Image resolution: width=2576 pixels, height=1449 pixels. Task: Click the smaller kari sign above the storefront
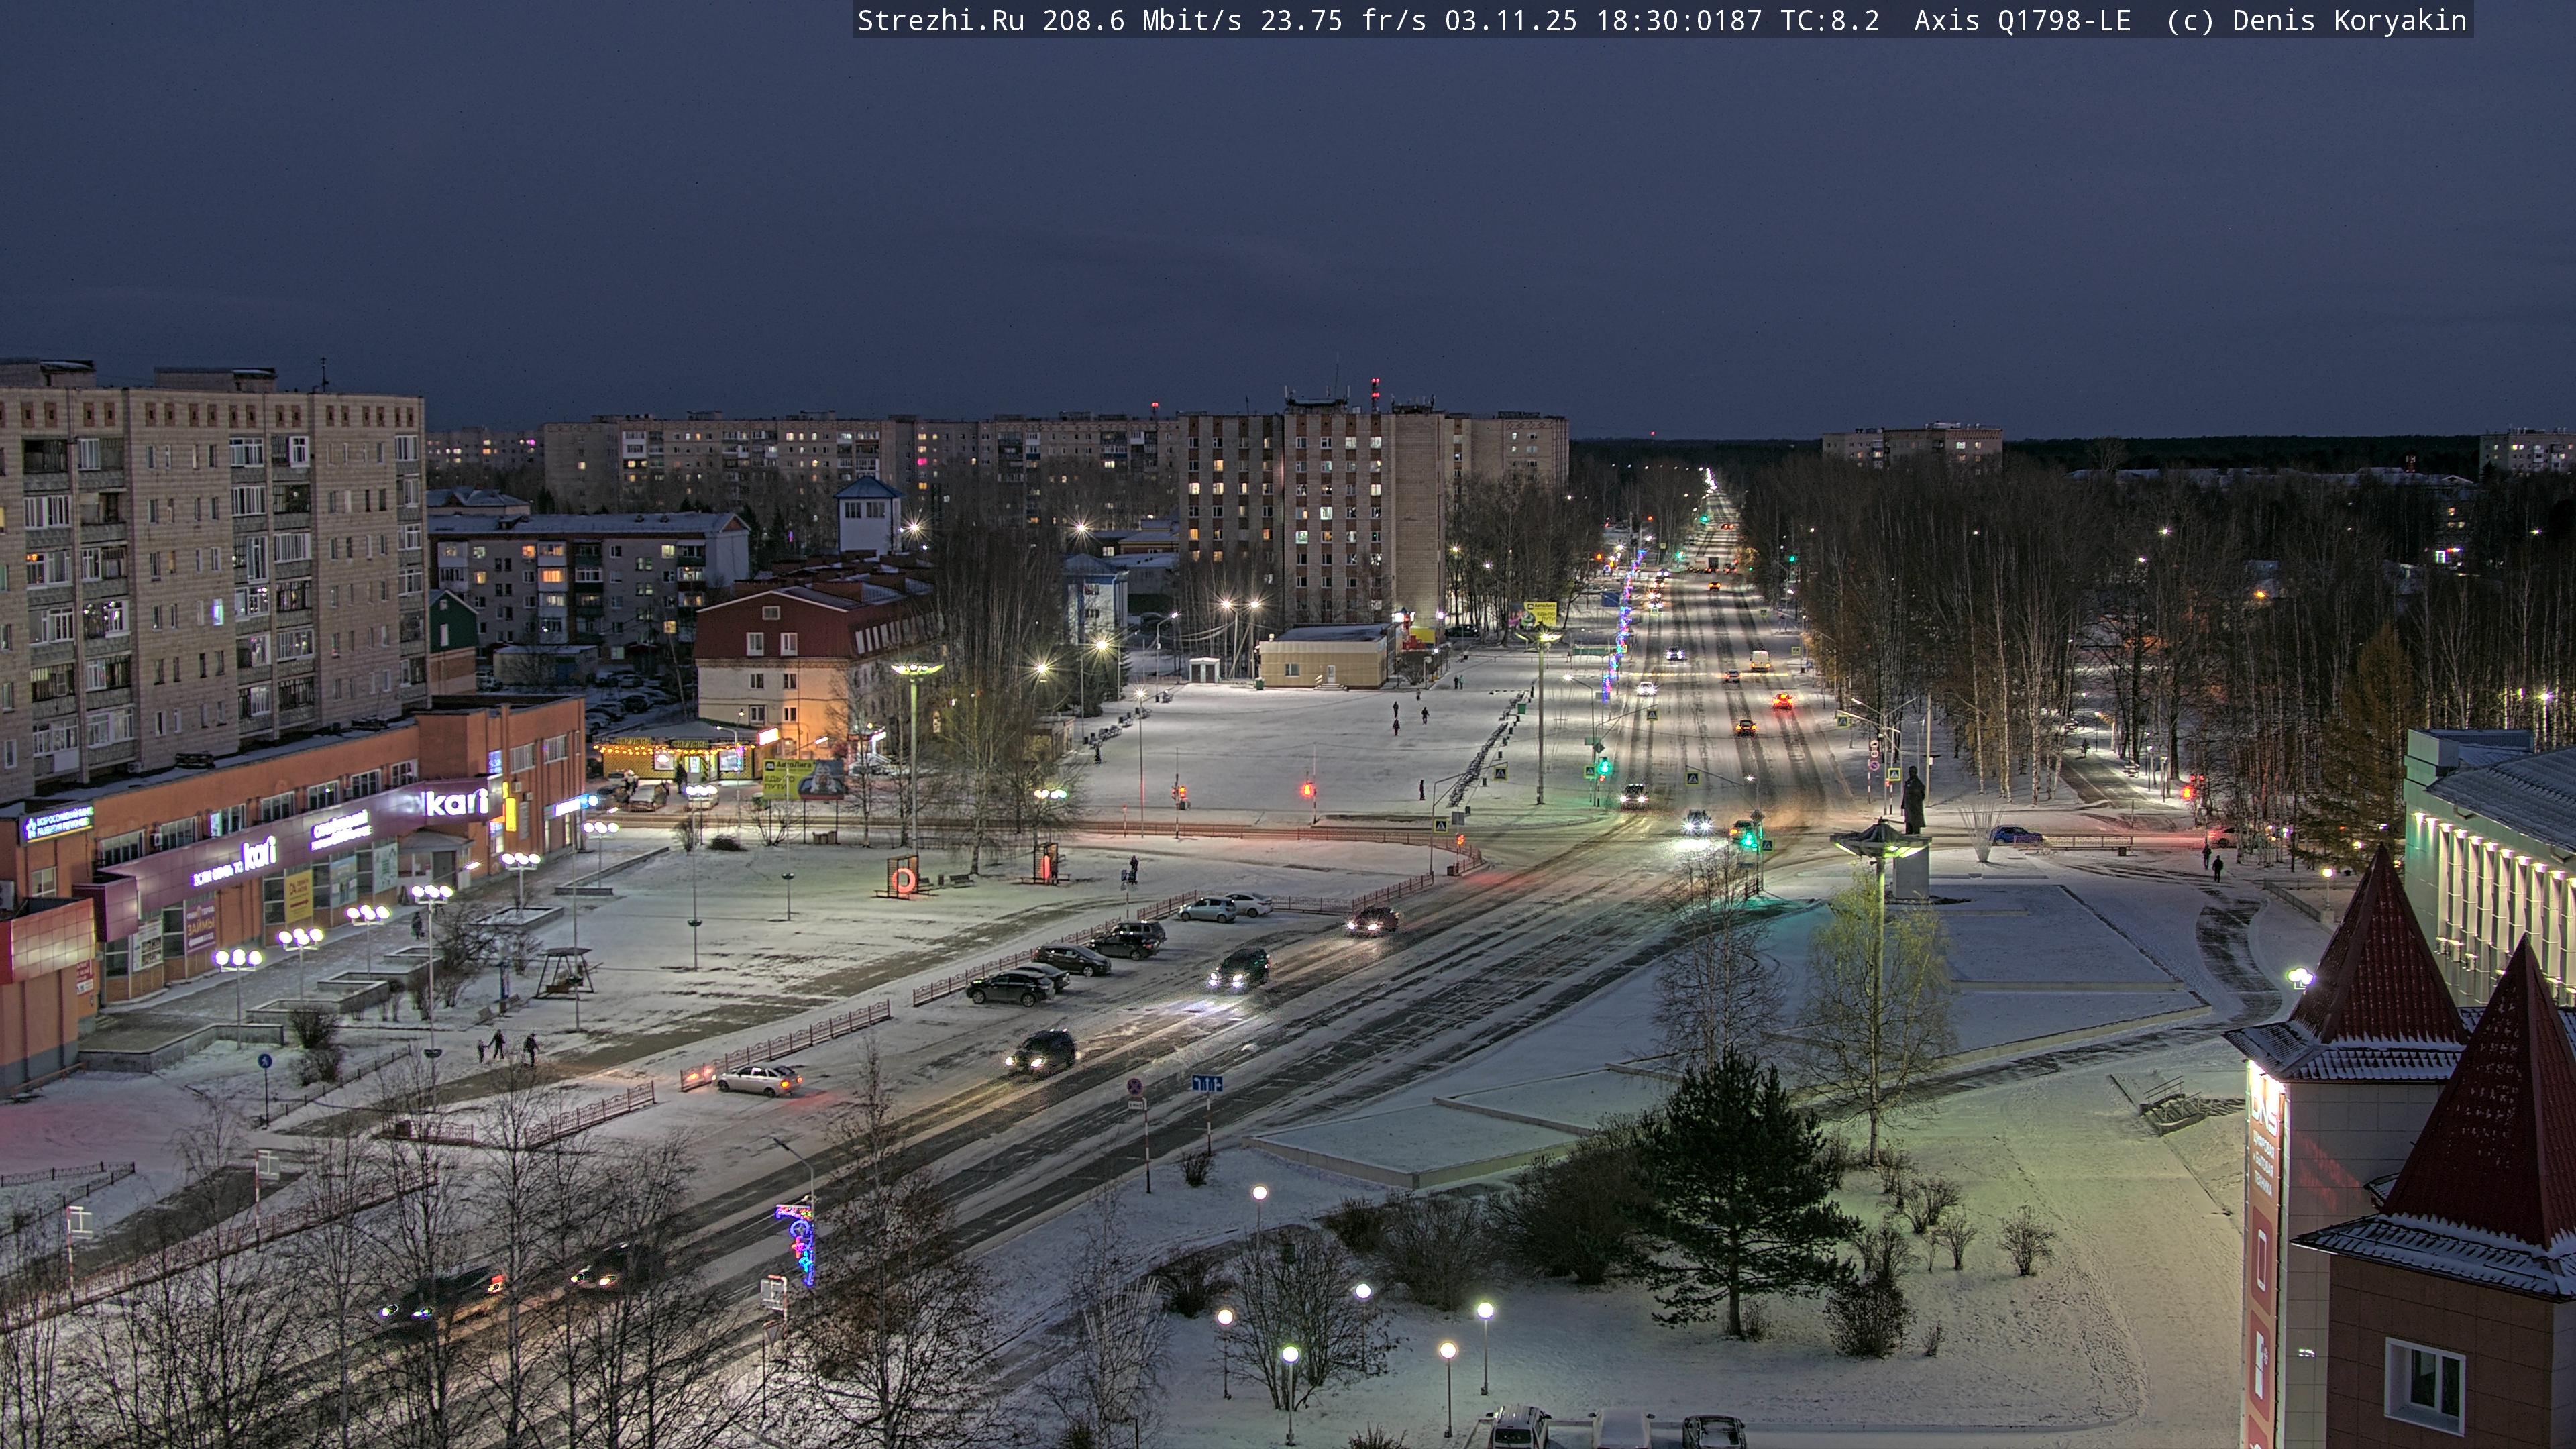(258, 853)
